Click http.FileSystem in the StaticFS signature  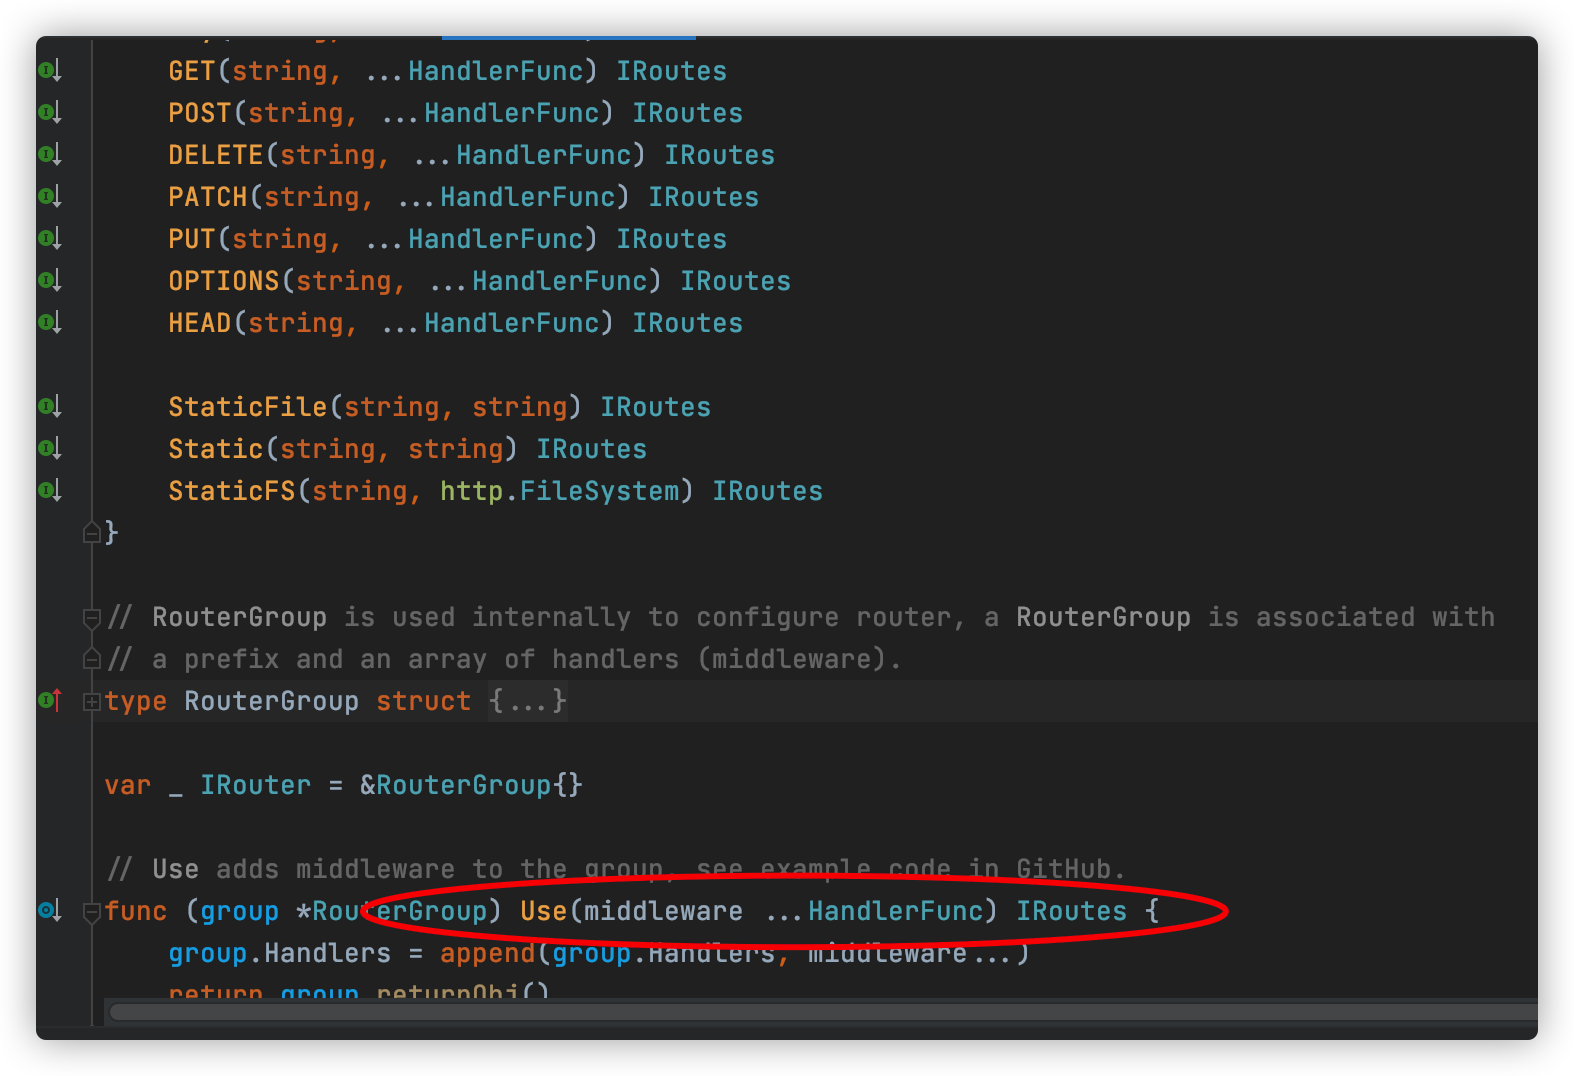coord(560,491)
